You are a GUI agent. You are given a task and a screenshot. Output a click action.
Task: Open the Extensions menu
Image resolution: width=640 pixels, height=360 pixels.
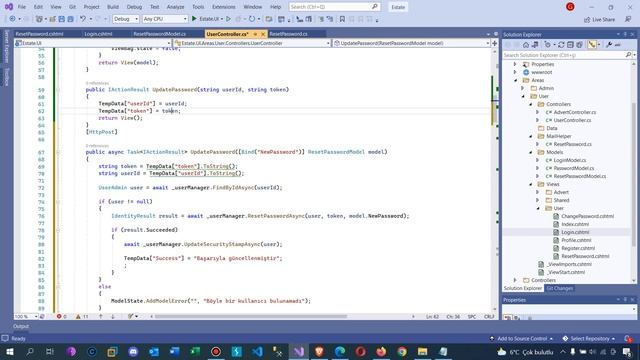tap(224, 7)
